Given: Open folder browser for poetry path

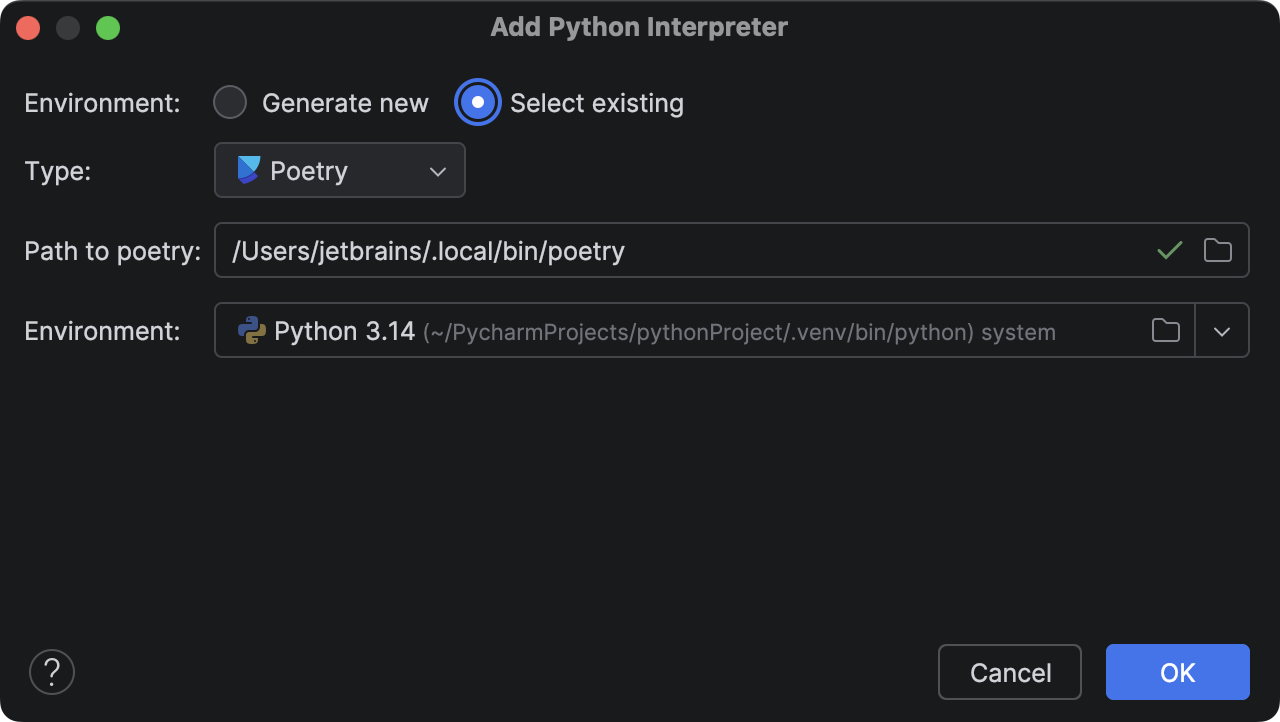Looking at the screenshot, I should tap(1217, 250).
